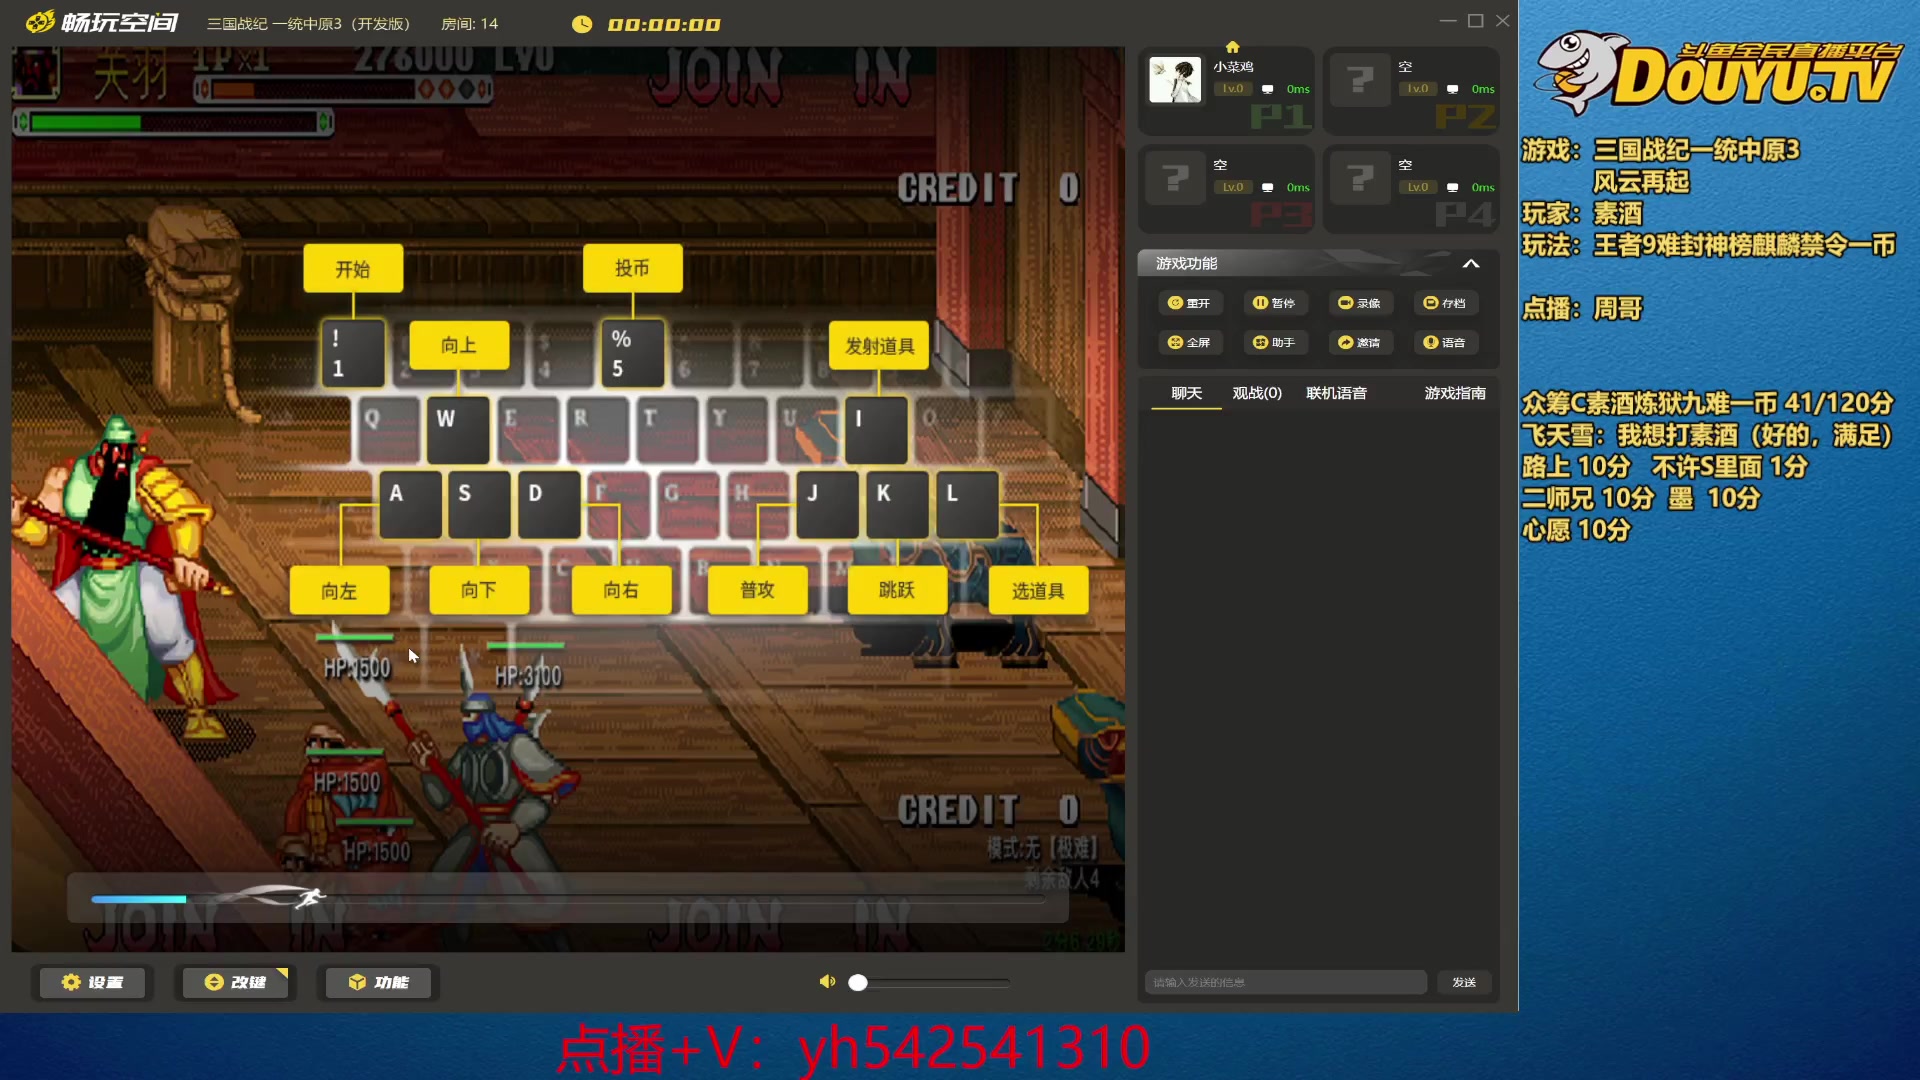Click the gear icon in 设置 button

pyautogui.click(x=71, y=982)
